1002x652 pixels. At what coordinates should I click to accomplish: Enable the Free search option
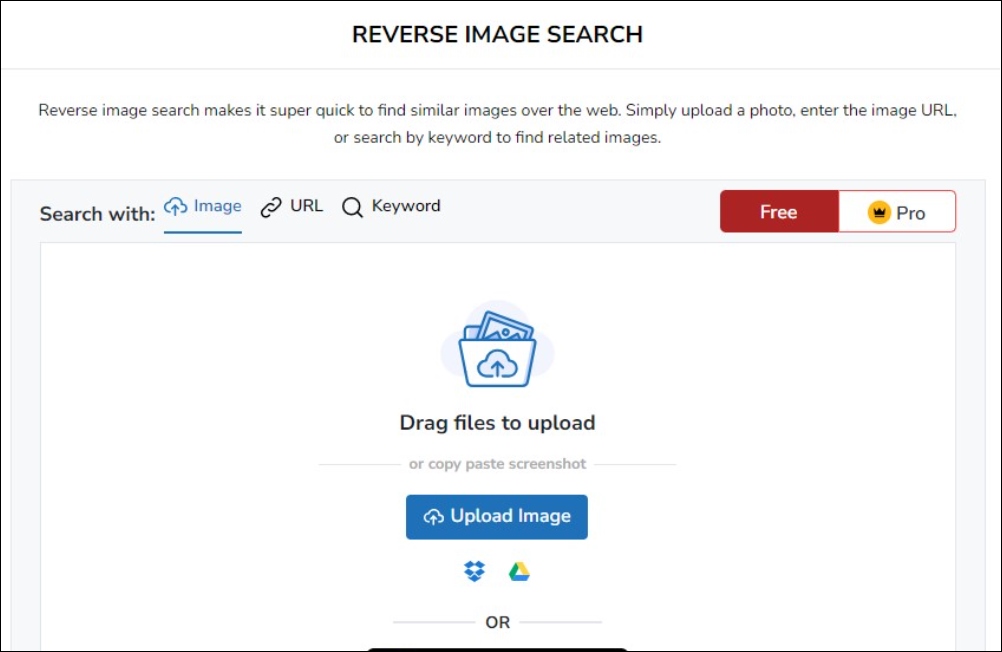tap(779, 211)
